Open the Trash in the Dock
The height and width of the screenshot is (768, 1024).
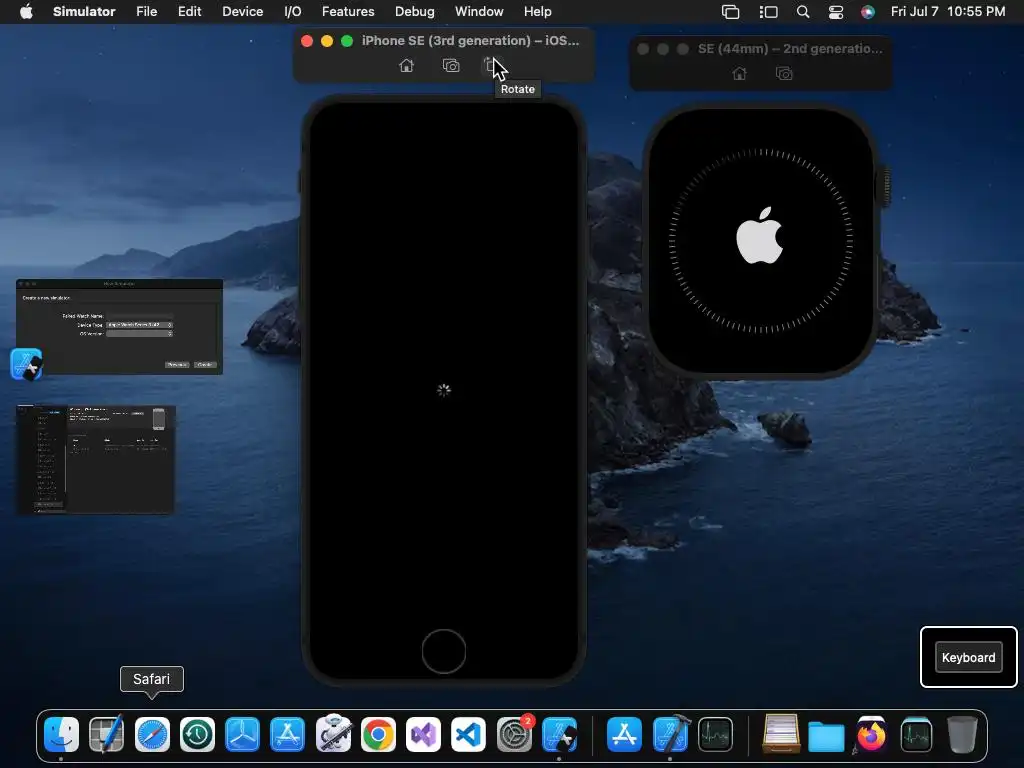tap(962, 735)
